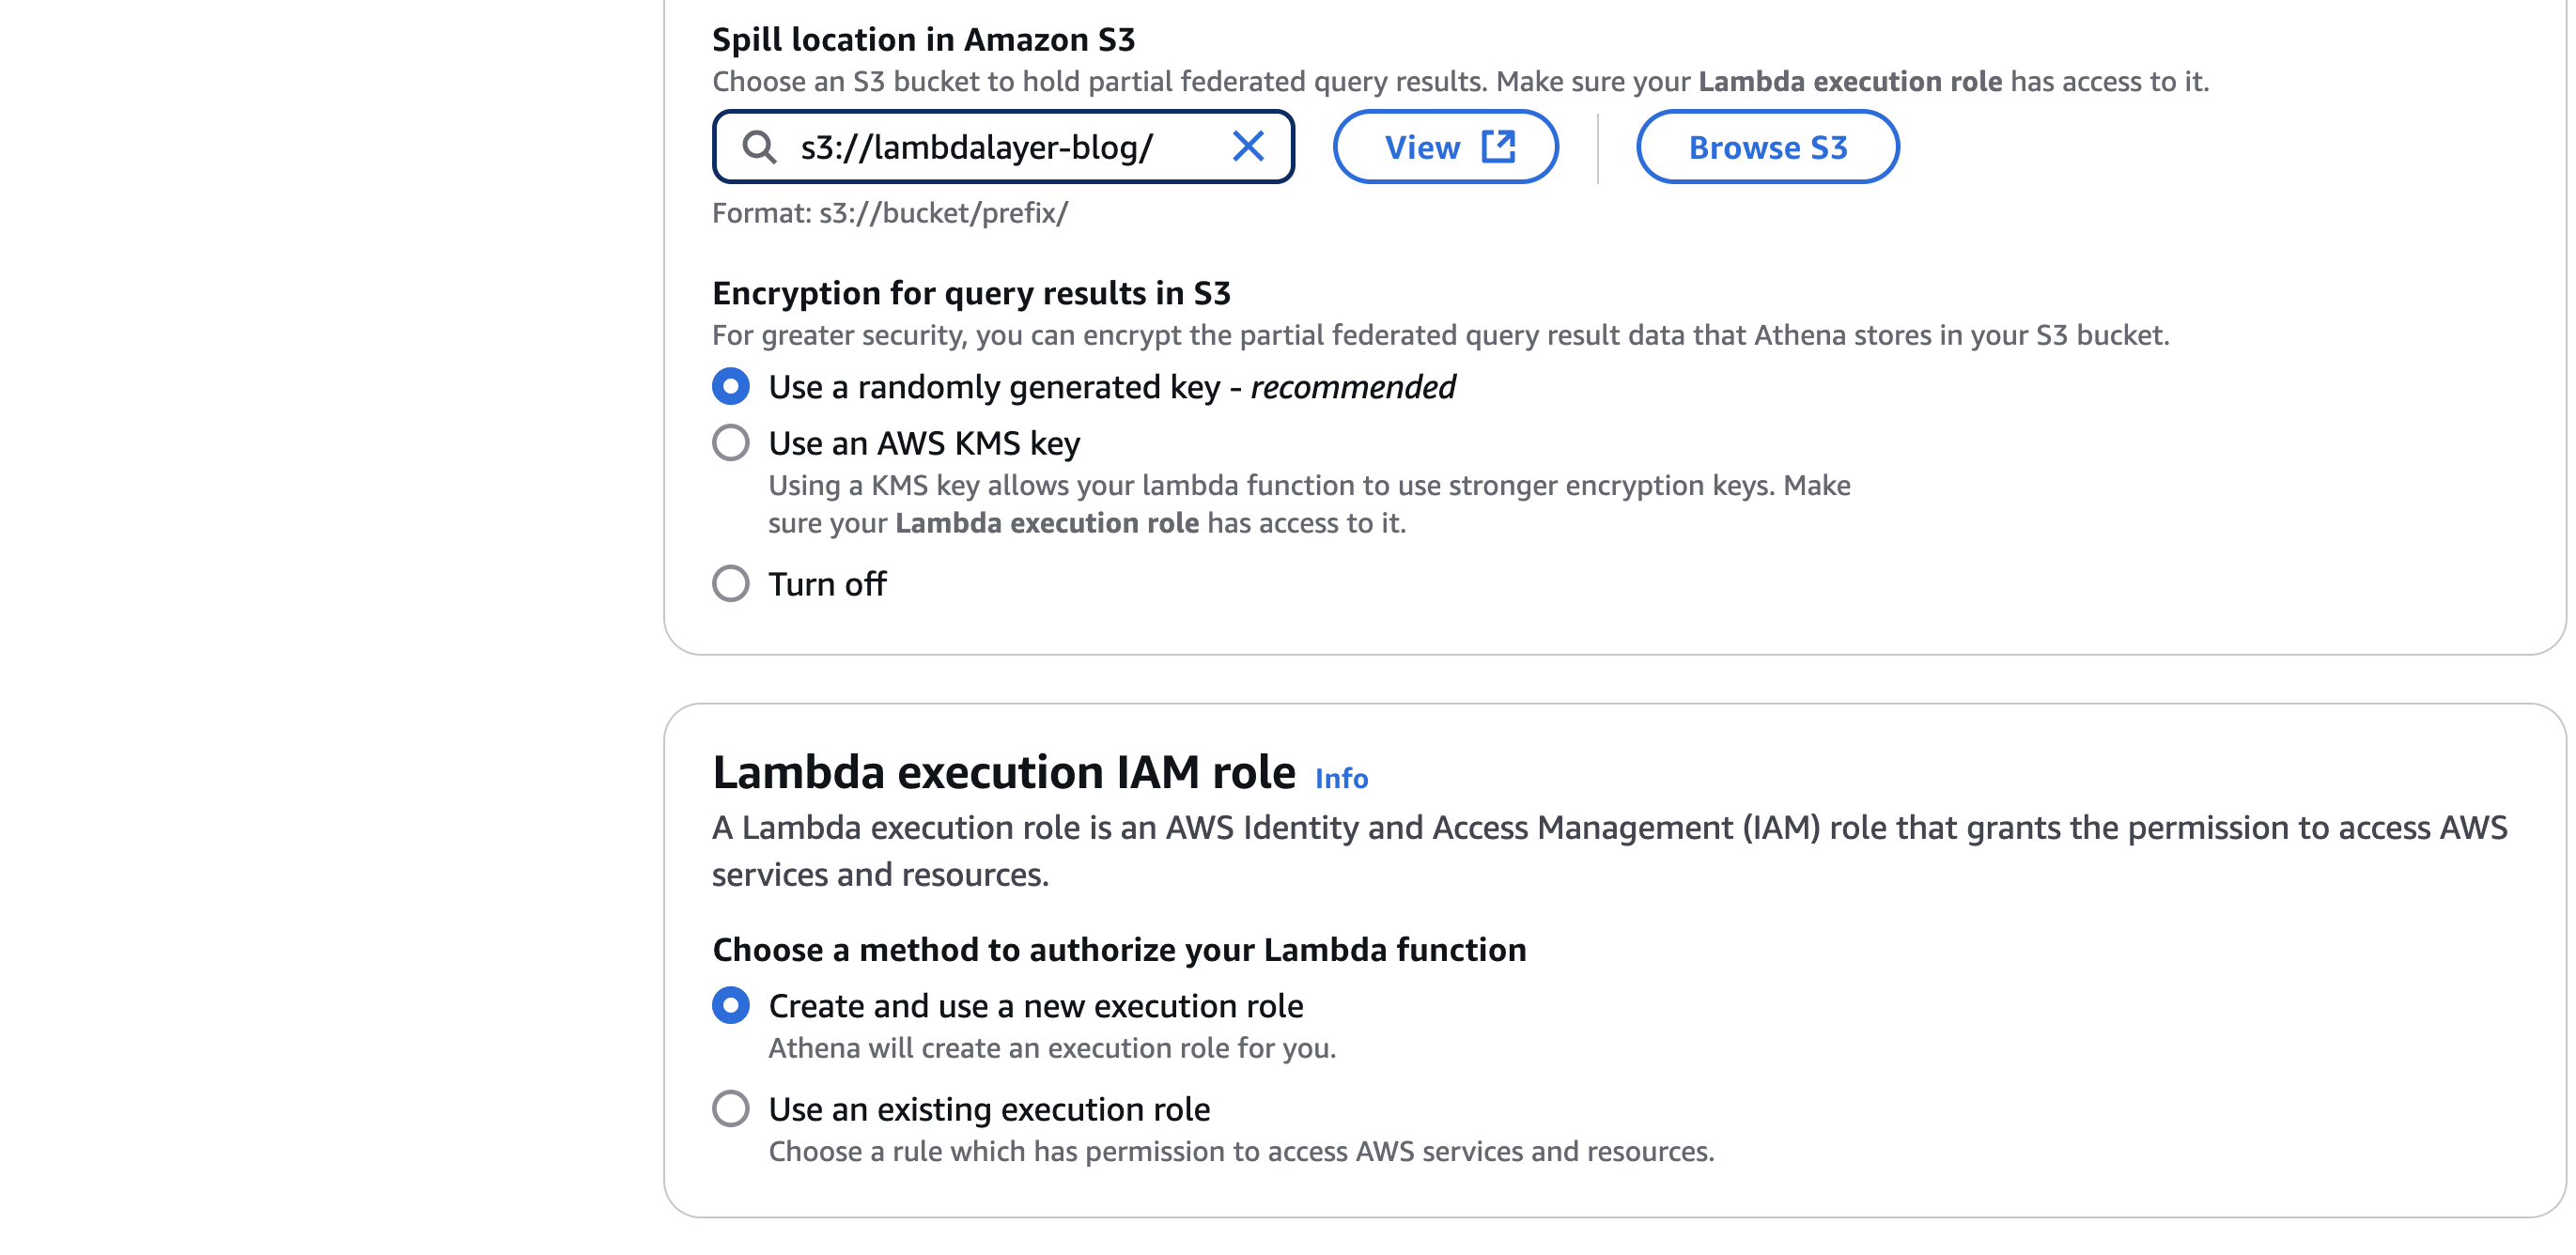Click the Format: s3://bucket/prefix/ hint text
The image size is (2576, 1255).
tap(889, 213)
